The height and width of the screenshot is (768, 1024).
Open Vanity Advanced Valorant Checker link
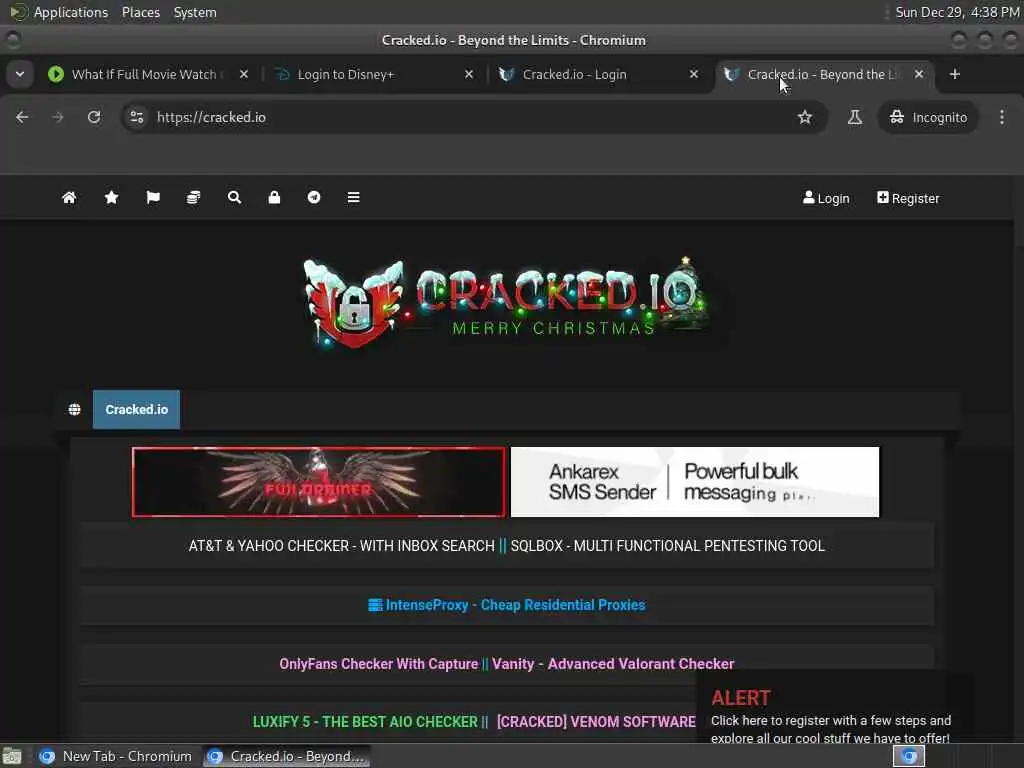click(613, 664)
